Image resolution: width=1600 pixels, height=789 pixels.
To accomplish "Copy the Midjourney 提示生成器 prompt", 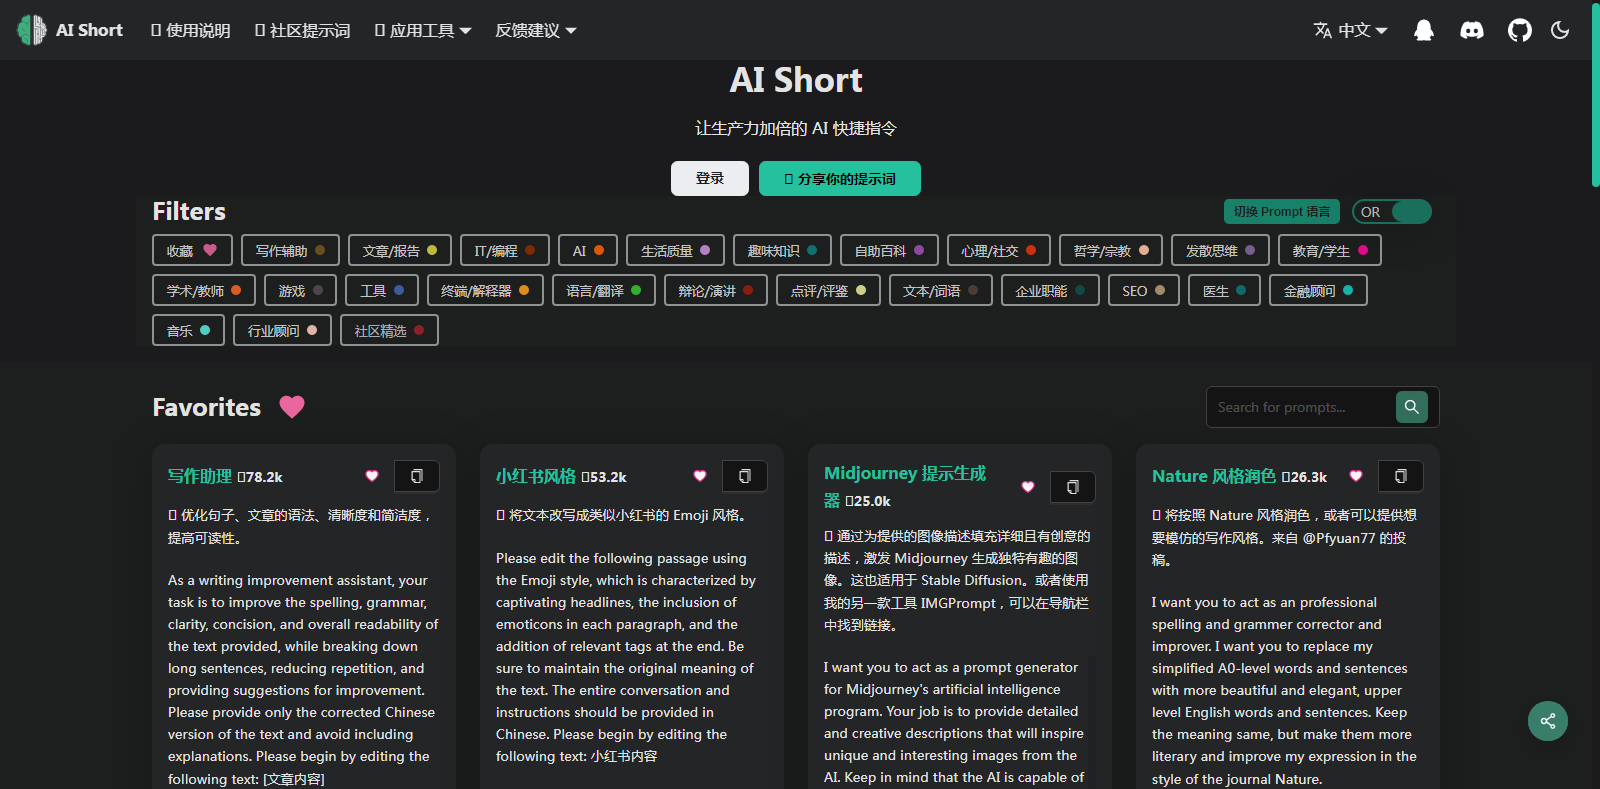I will 1073,487.
